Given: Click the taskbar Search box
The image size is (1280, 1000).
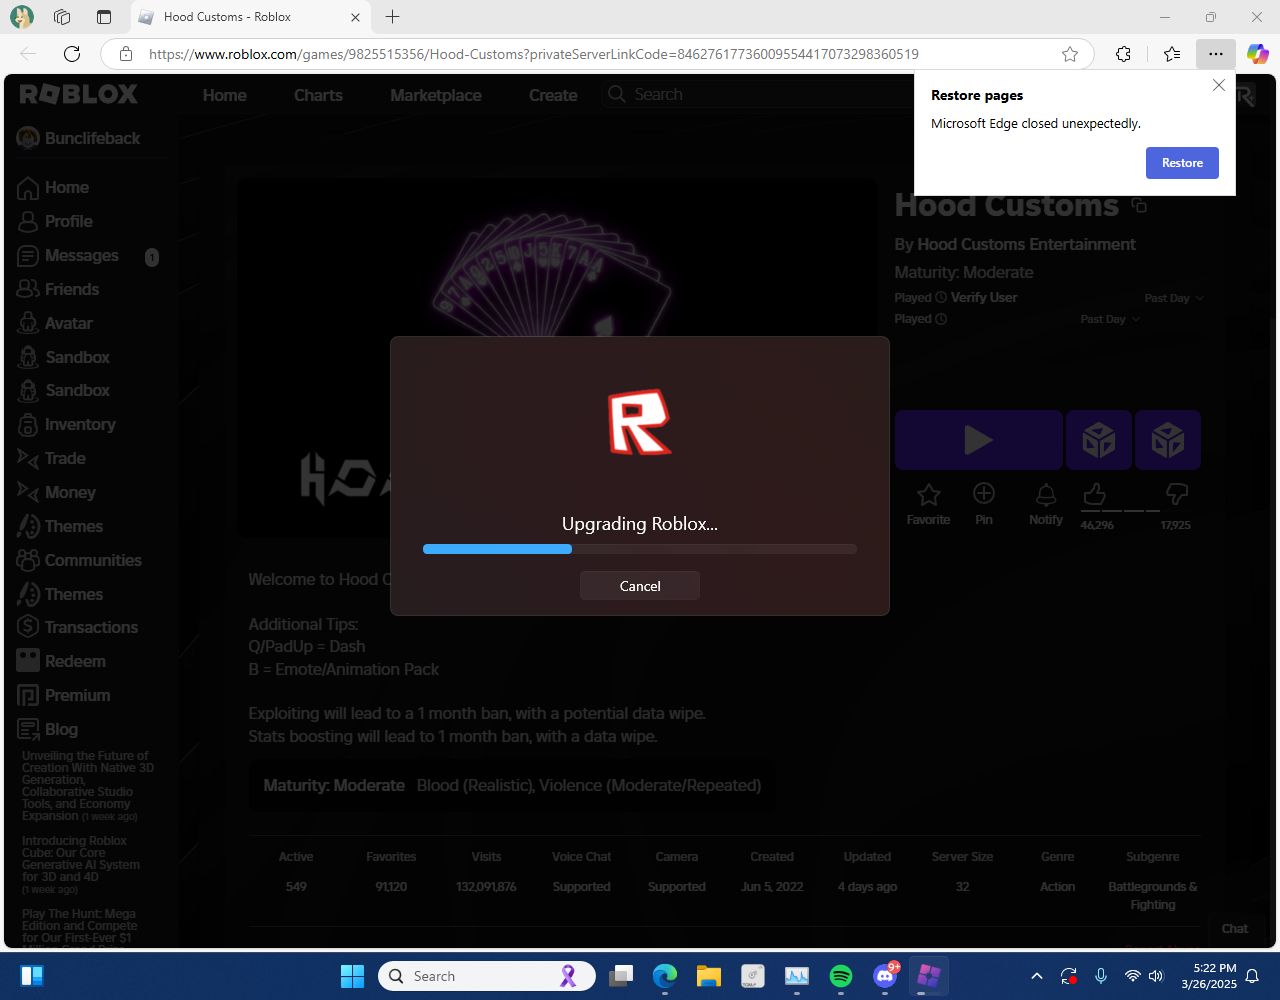Looking at the screenshot, I should coord(487,976).
